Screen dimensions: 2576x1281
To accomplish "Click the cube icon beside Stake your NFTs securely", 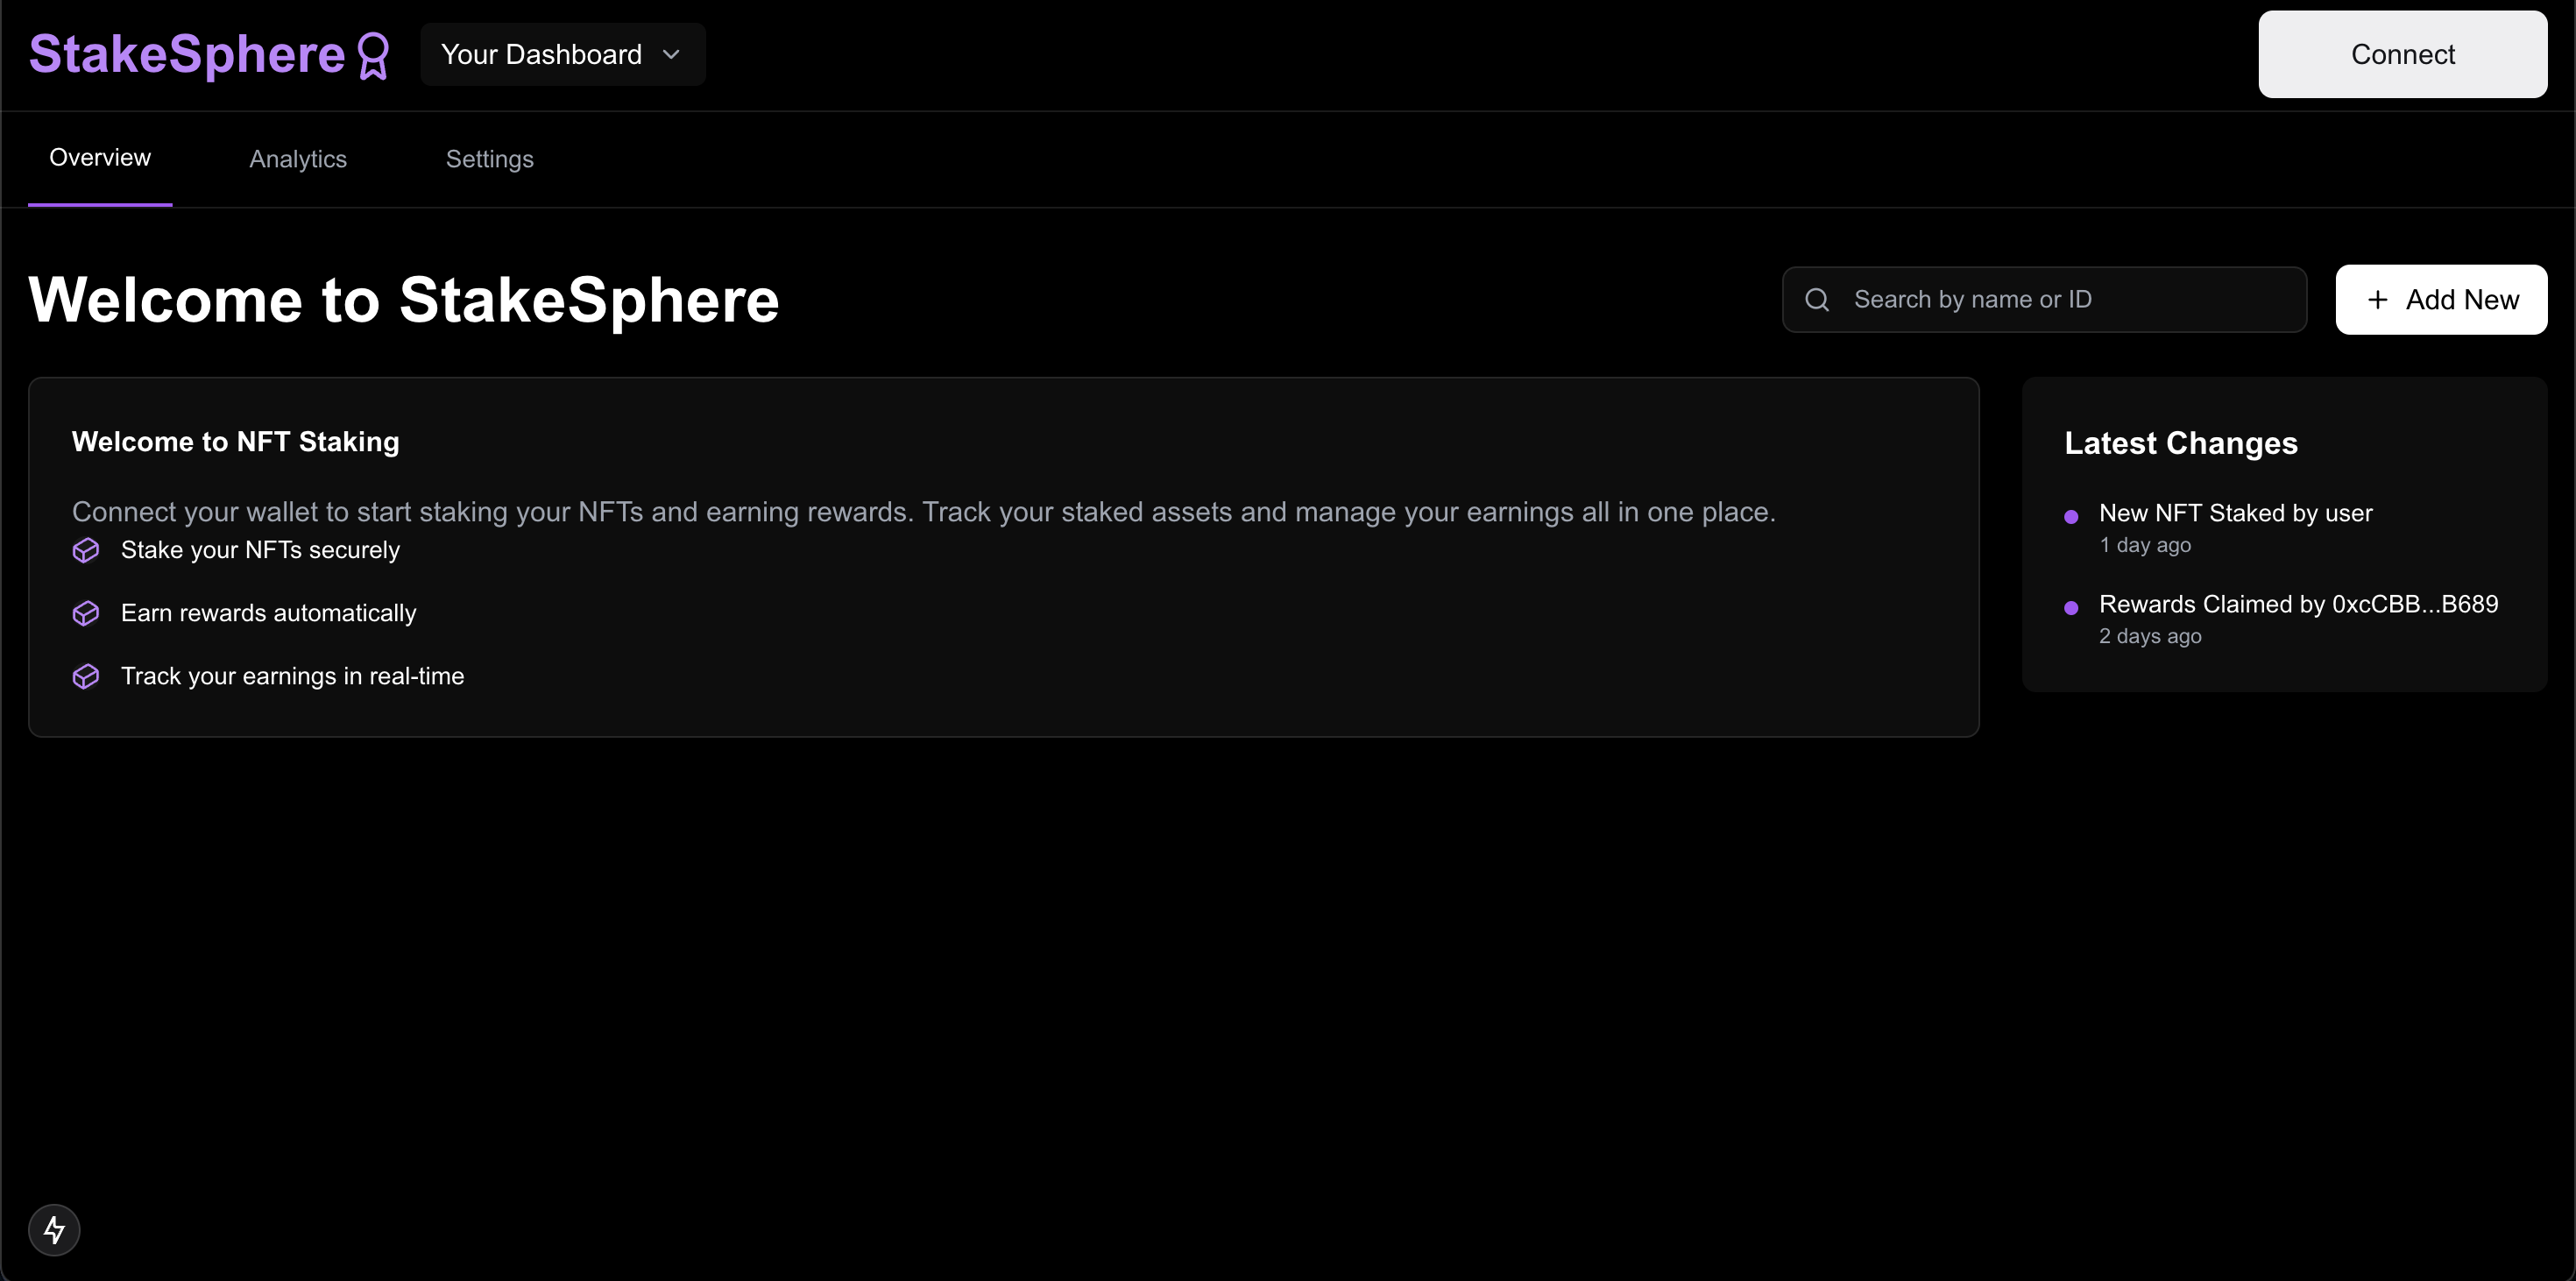I will coord(86,550).
